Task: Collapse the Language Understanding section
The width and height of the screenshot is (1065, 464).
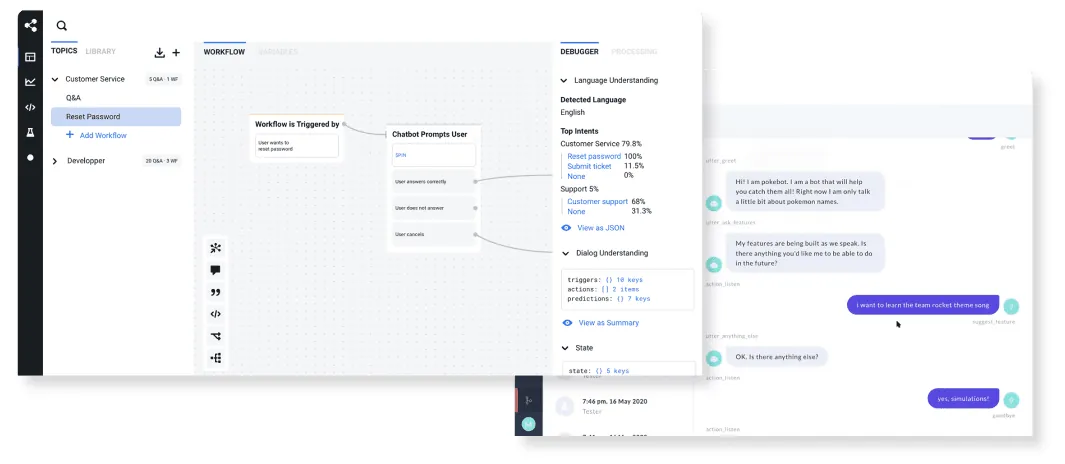Action: pyautogui.click(x=564, y=80)
